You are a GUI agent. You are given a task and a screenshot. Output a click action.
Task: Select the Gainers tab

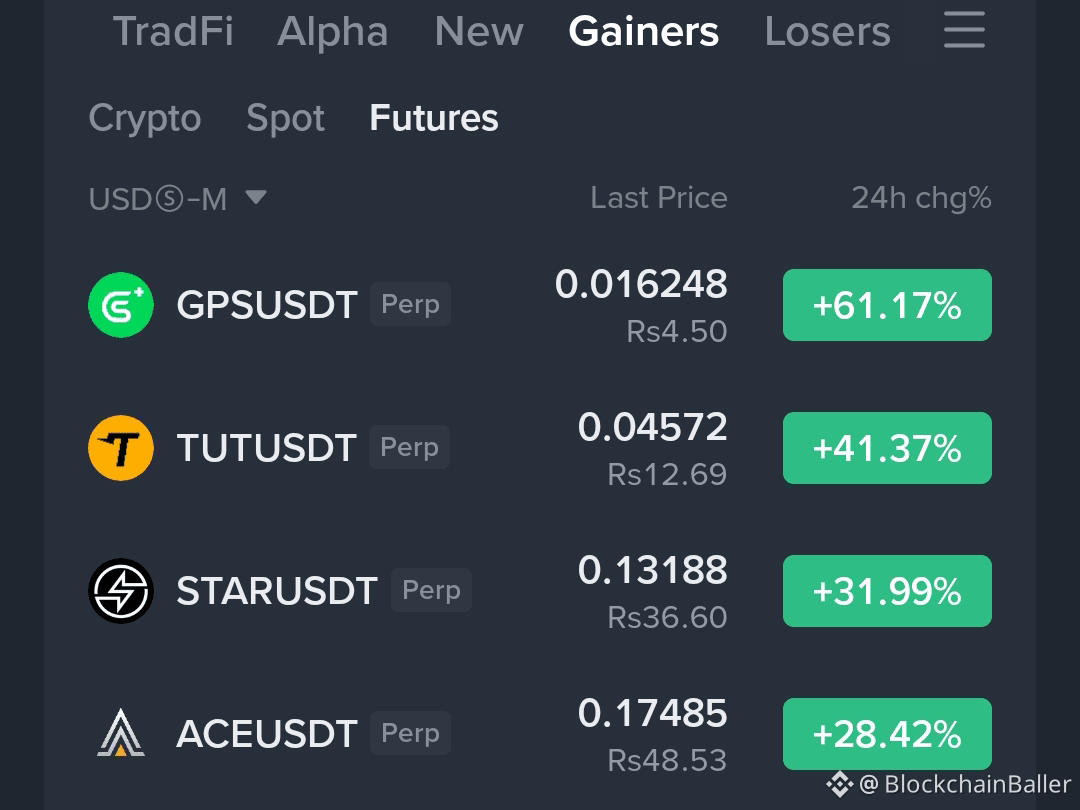coord(643,31)
